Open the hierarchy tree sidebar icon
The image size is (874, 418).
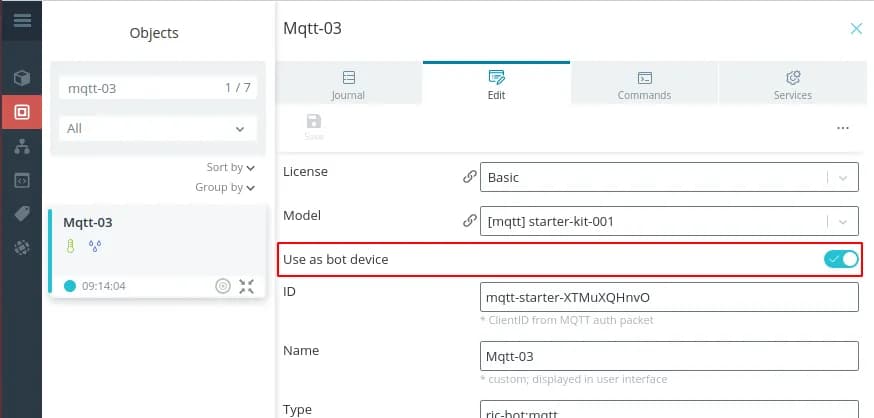click(21, 146)
